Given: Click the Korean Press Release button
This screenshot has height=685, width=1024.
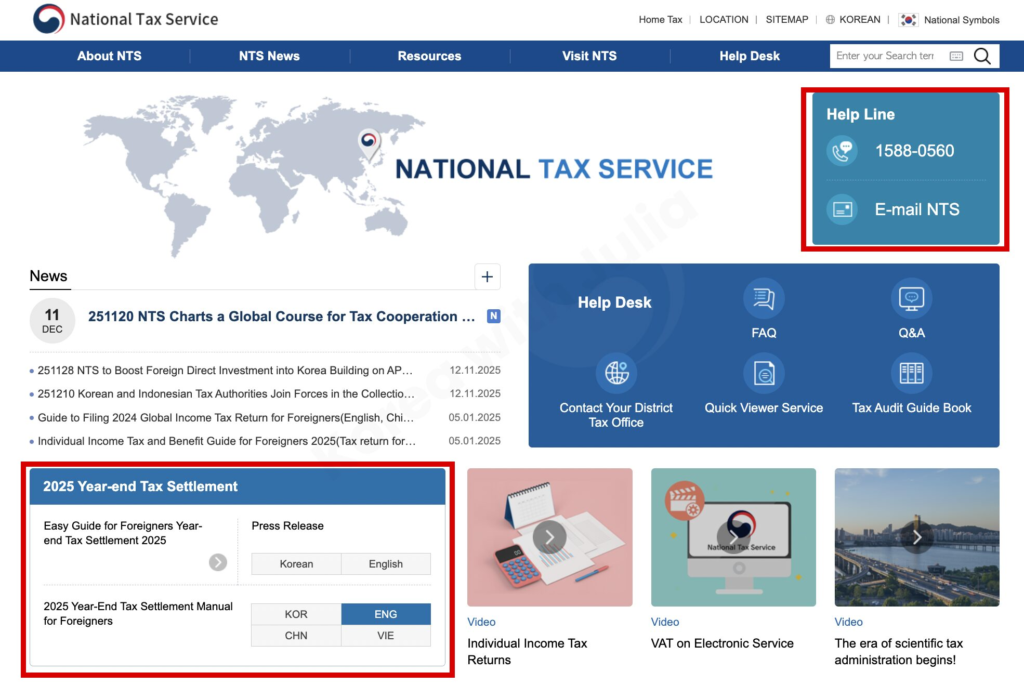Looking at the screenshot, I should 296,564.
